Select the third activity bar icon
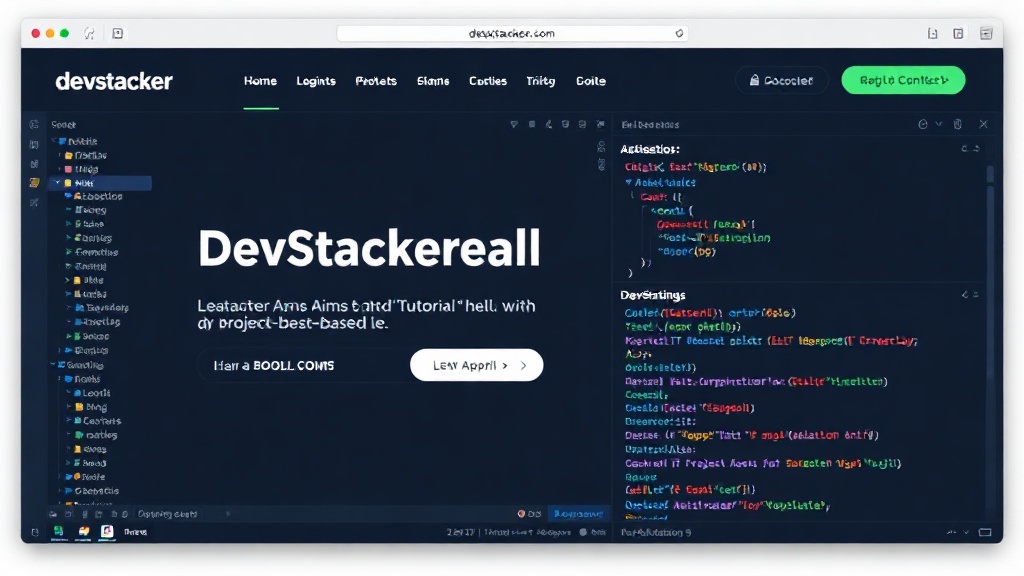 [34, 164]
